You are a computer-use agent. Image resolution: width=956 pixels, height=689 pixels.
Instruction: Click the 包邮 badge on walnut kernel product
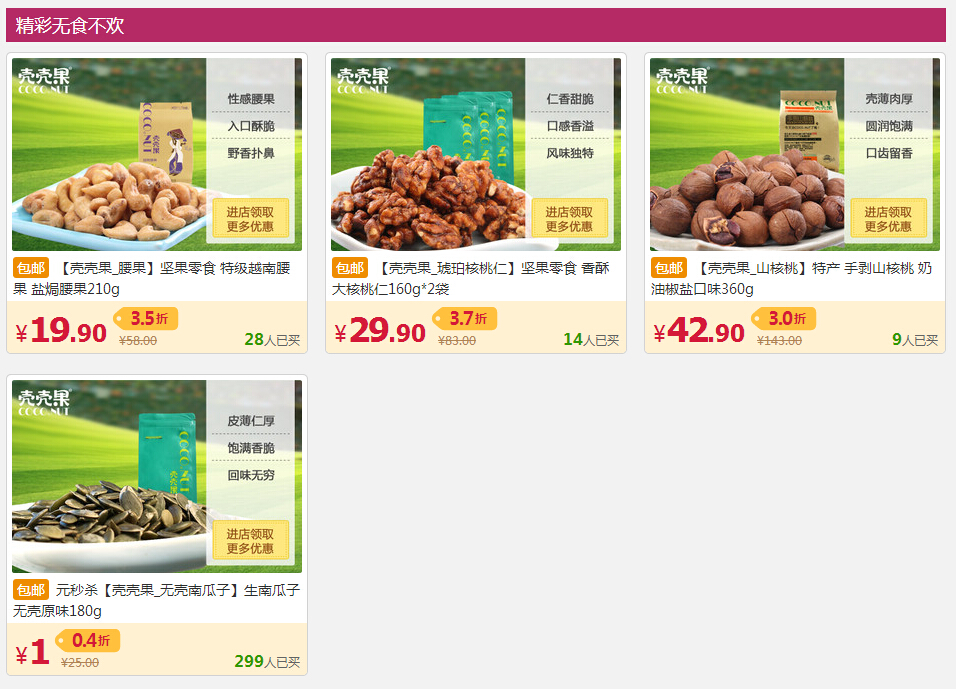click(350, 268)
